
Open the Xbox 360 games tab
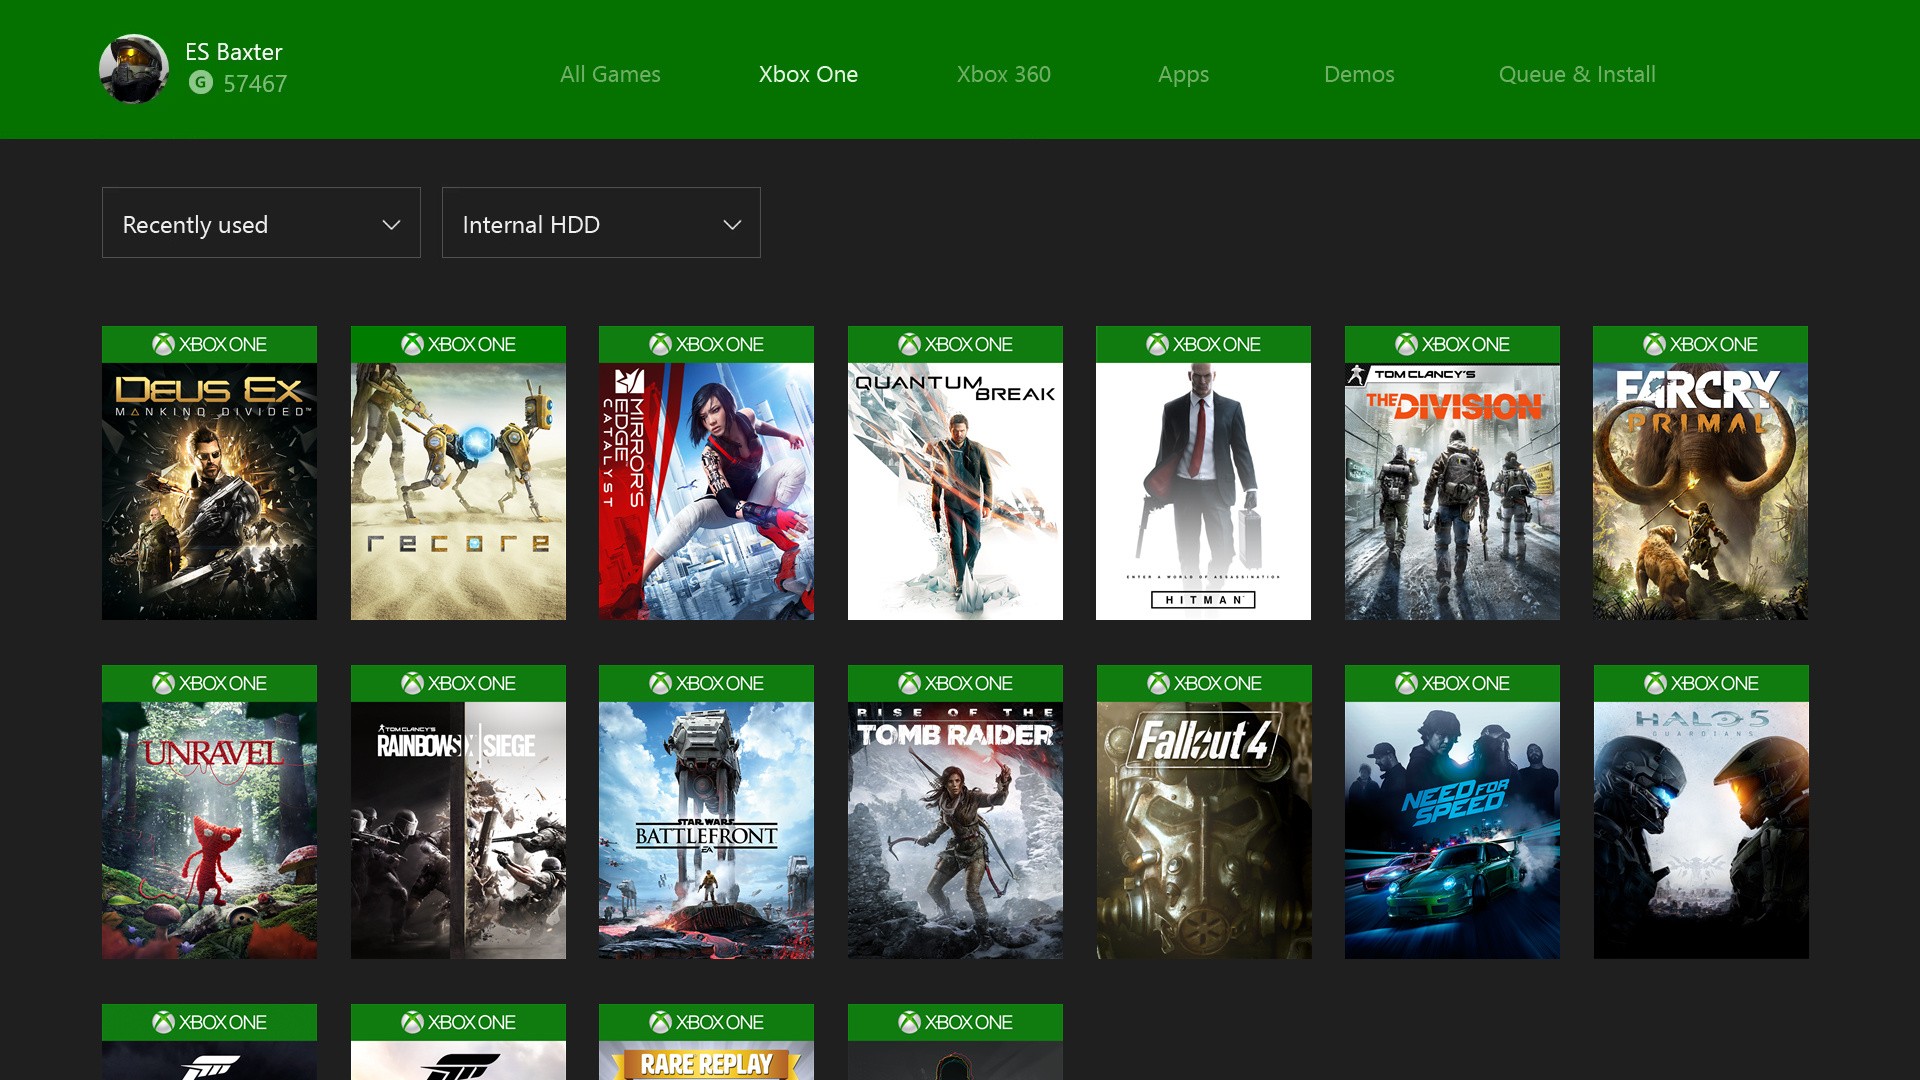tap(1001, 74)
